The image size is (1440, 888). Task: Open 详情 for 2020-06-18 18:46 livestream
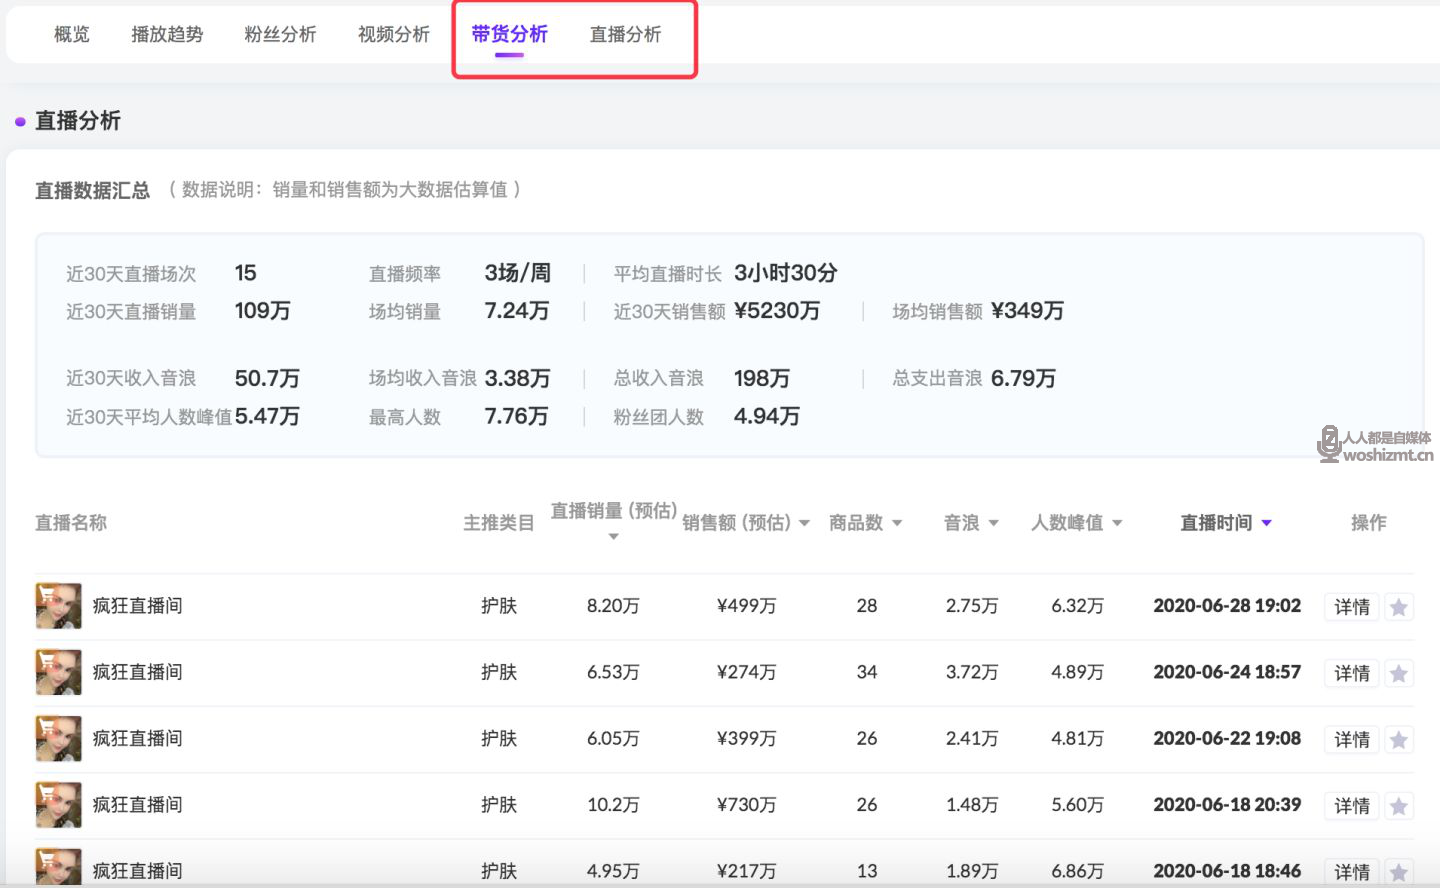[1352, 871]
